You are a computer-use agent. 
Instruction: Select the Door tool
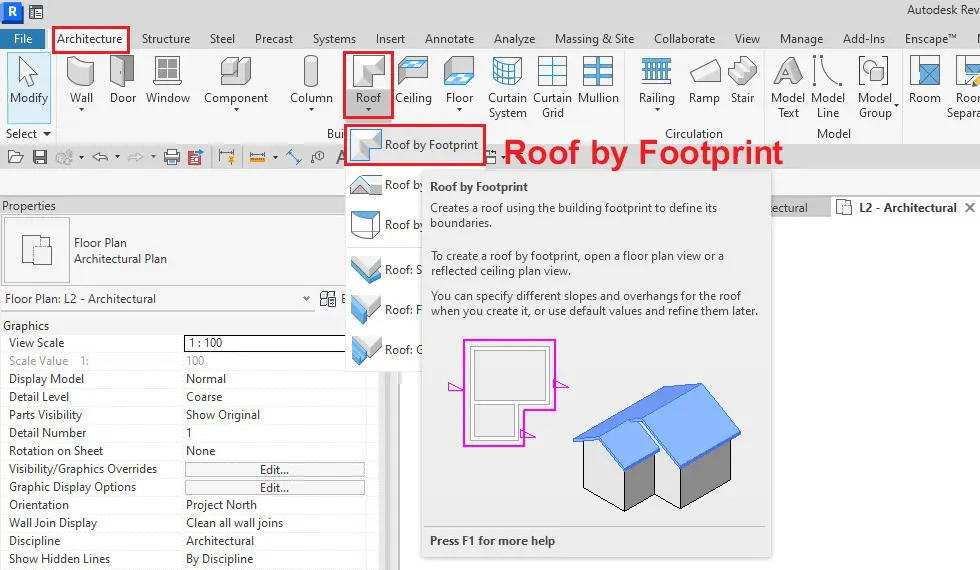tap(122, 79)
